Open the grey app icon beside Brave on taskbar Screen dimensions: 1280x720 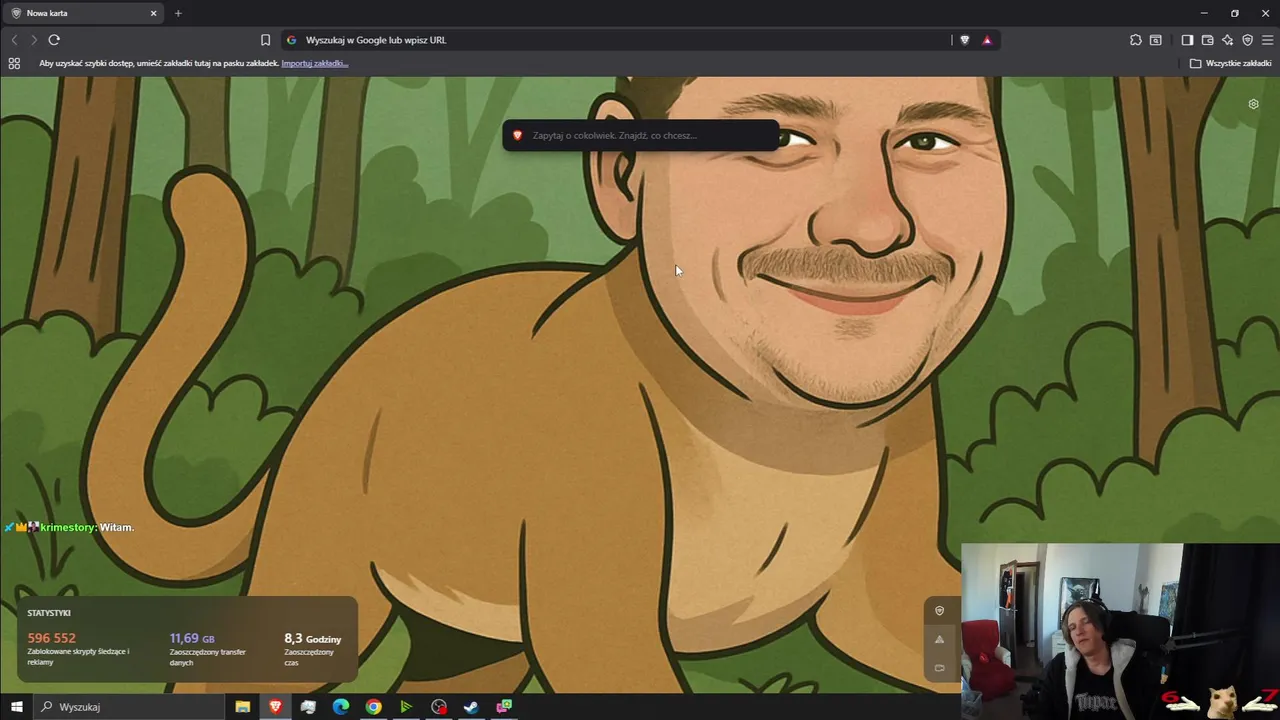click(308, 707)
